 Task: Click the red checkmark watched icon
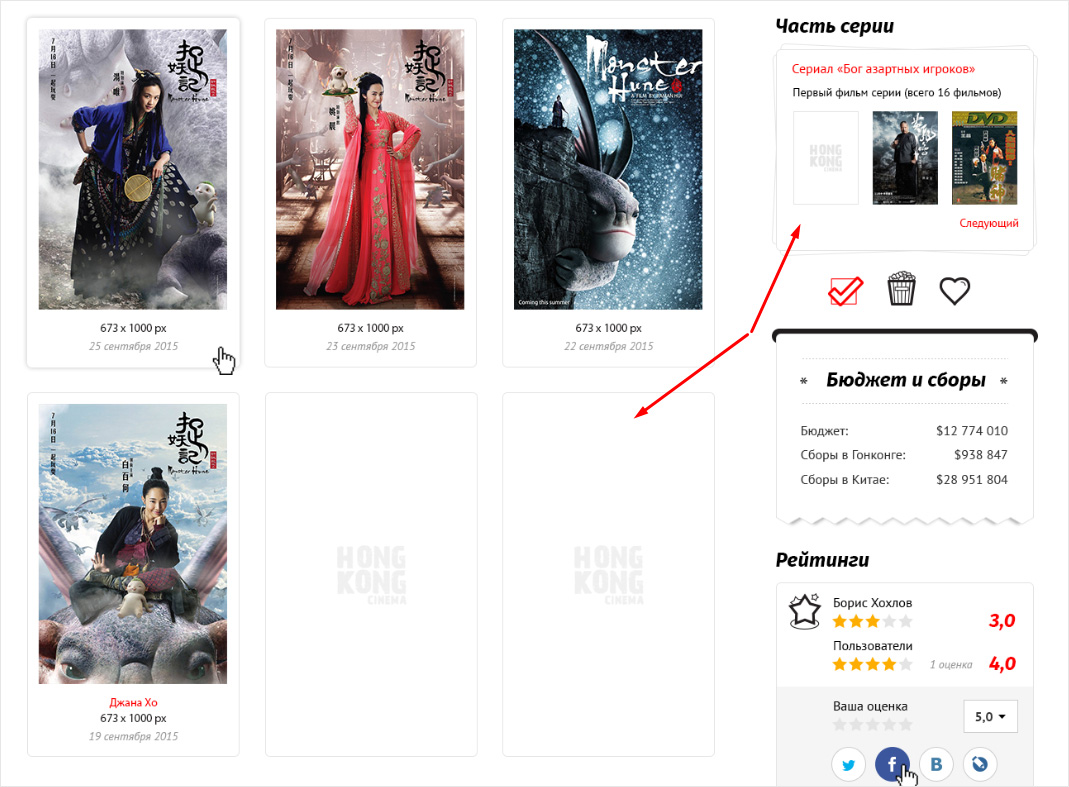click(x=845, y=291)
